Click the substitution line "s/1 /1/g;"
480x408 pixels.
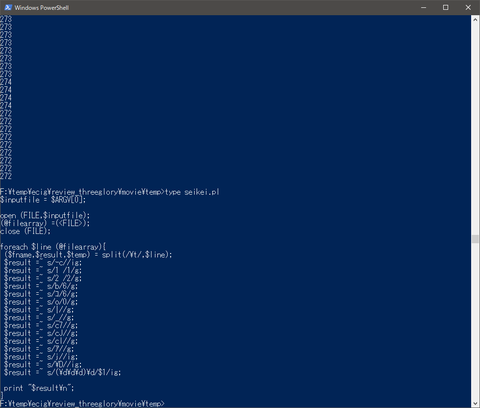43,271
